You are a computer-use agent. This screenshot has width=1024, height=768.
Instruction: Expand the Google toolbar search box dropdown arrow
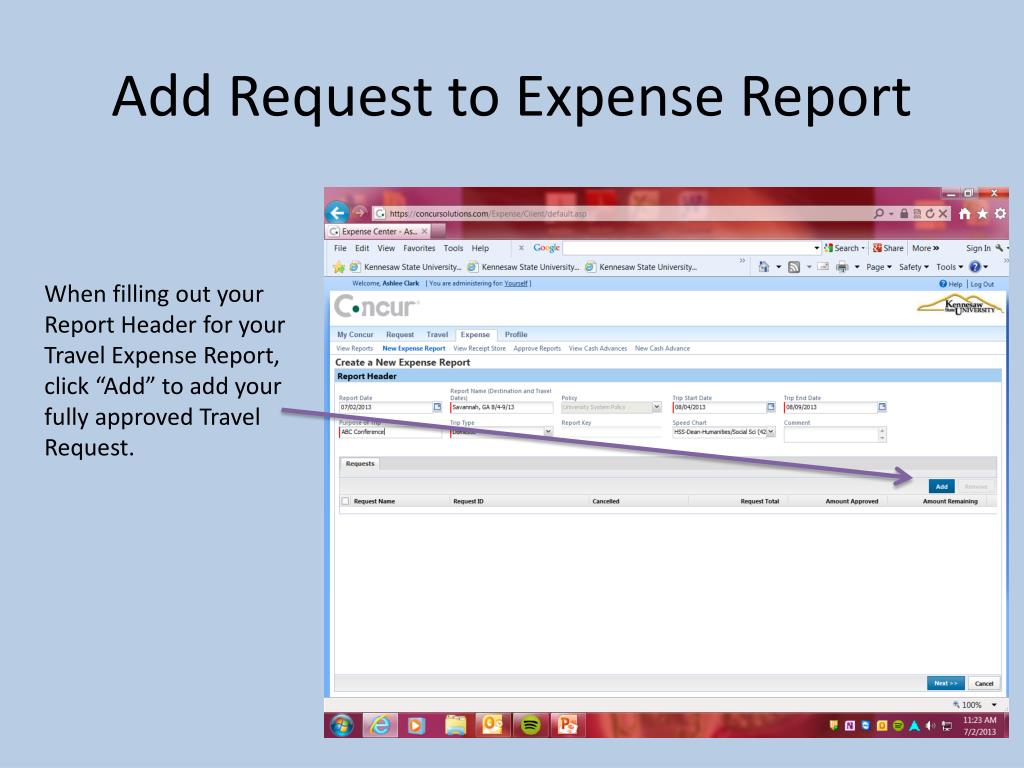pyautogui.click(x=816, y=248)
